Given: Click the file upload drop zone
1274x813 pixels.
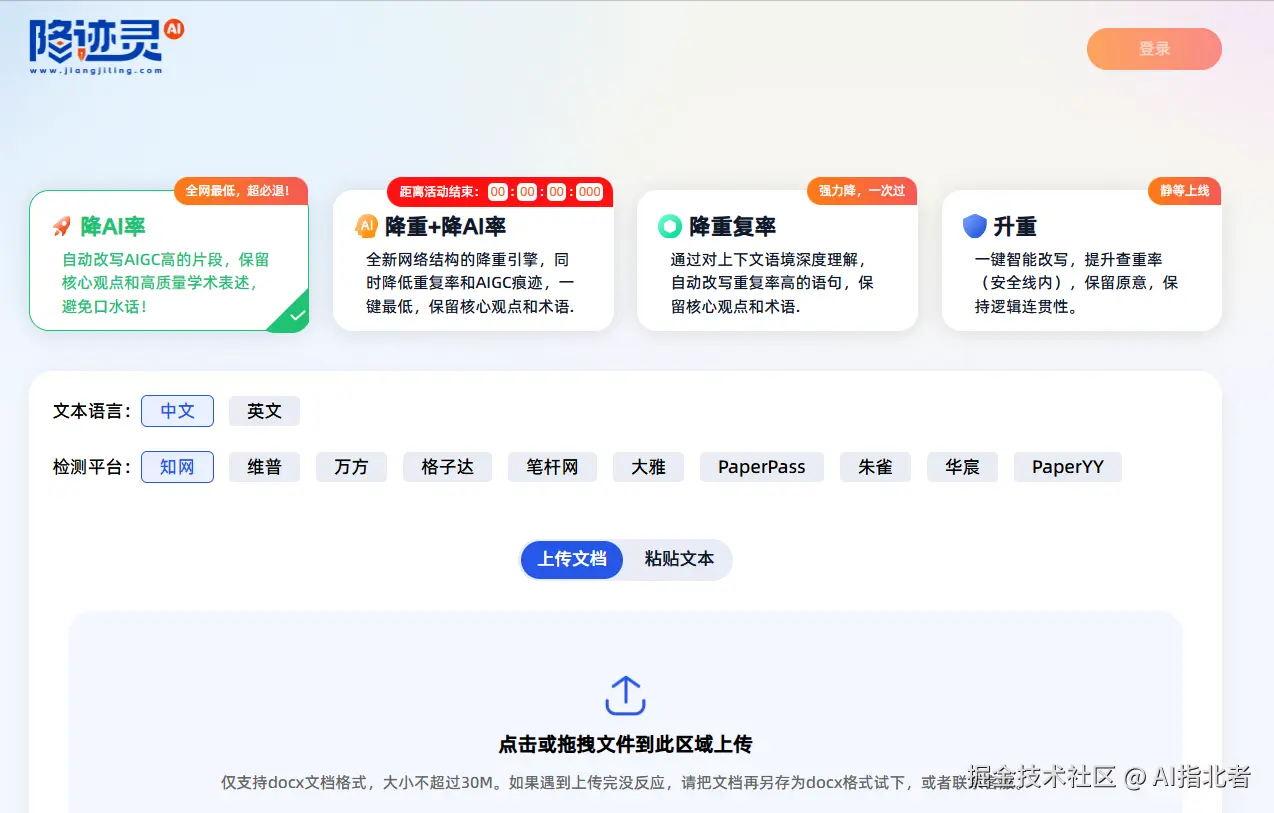Looking at the screenshot, I should tap(625, 720).
